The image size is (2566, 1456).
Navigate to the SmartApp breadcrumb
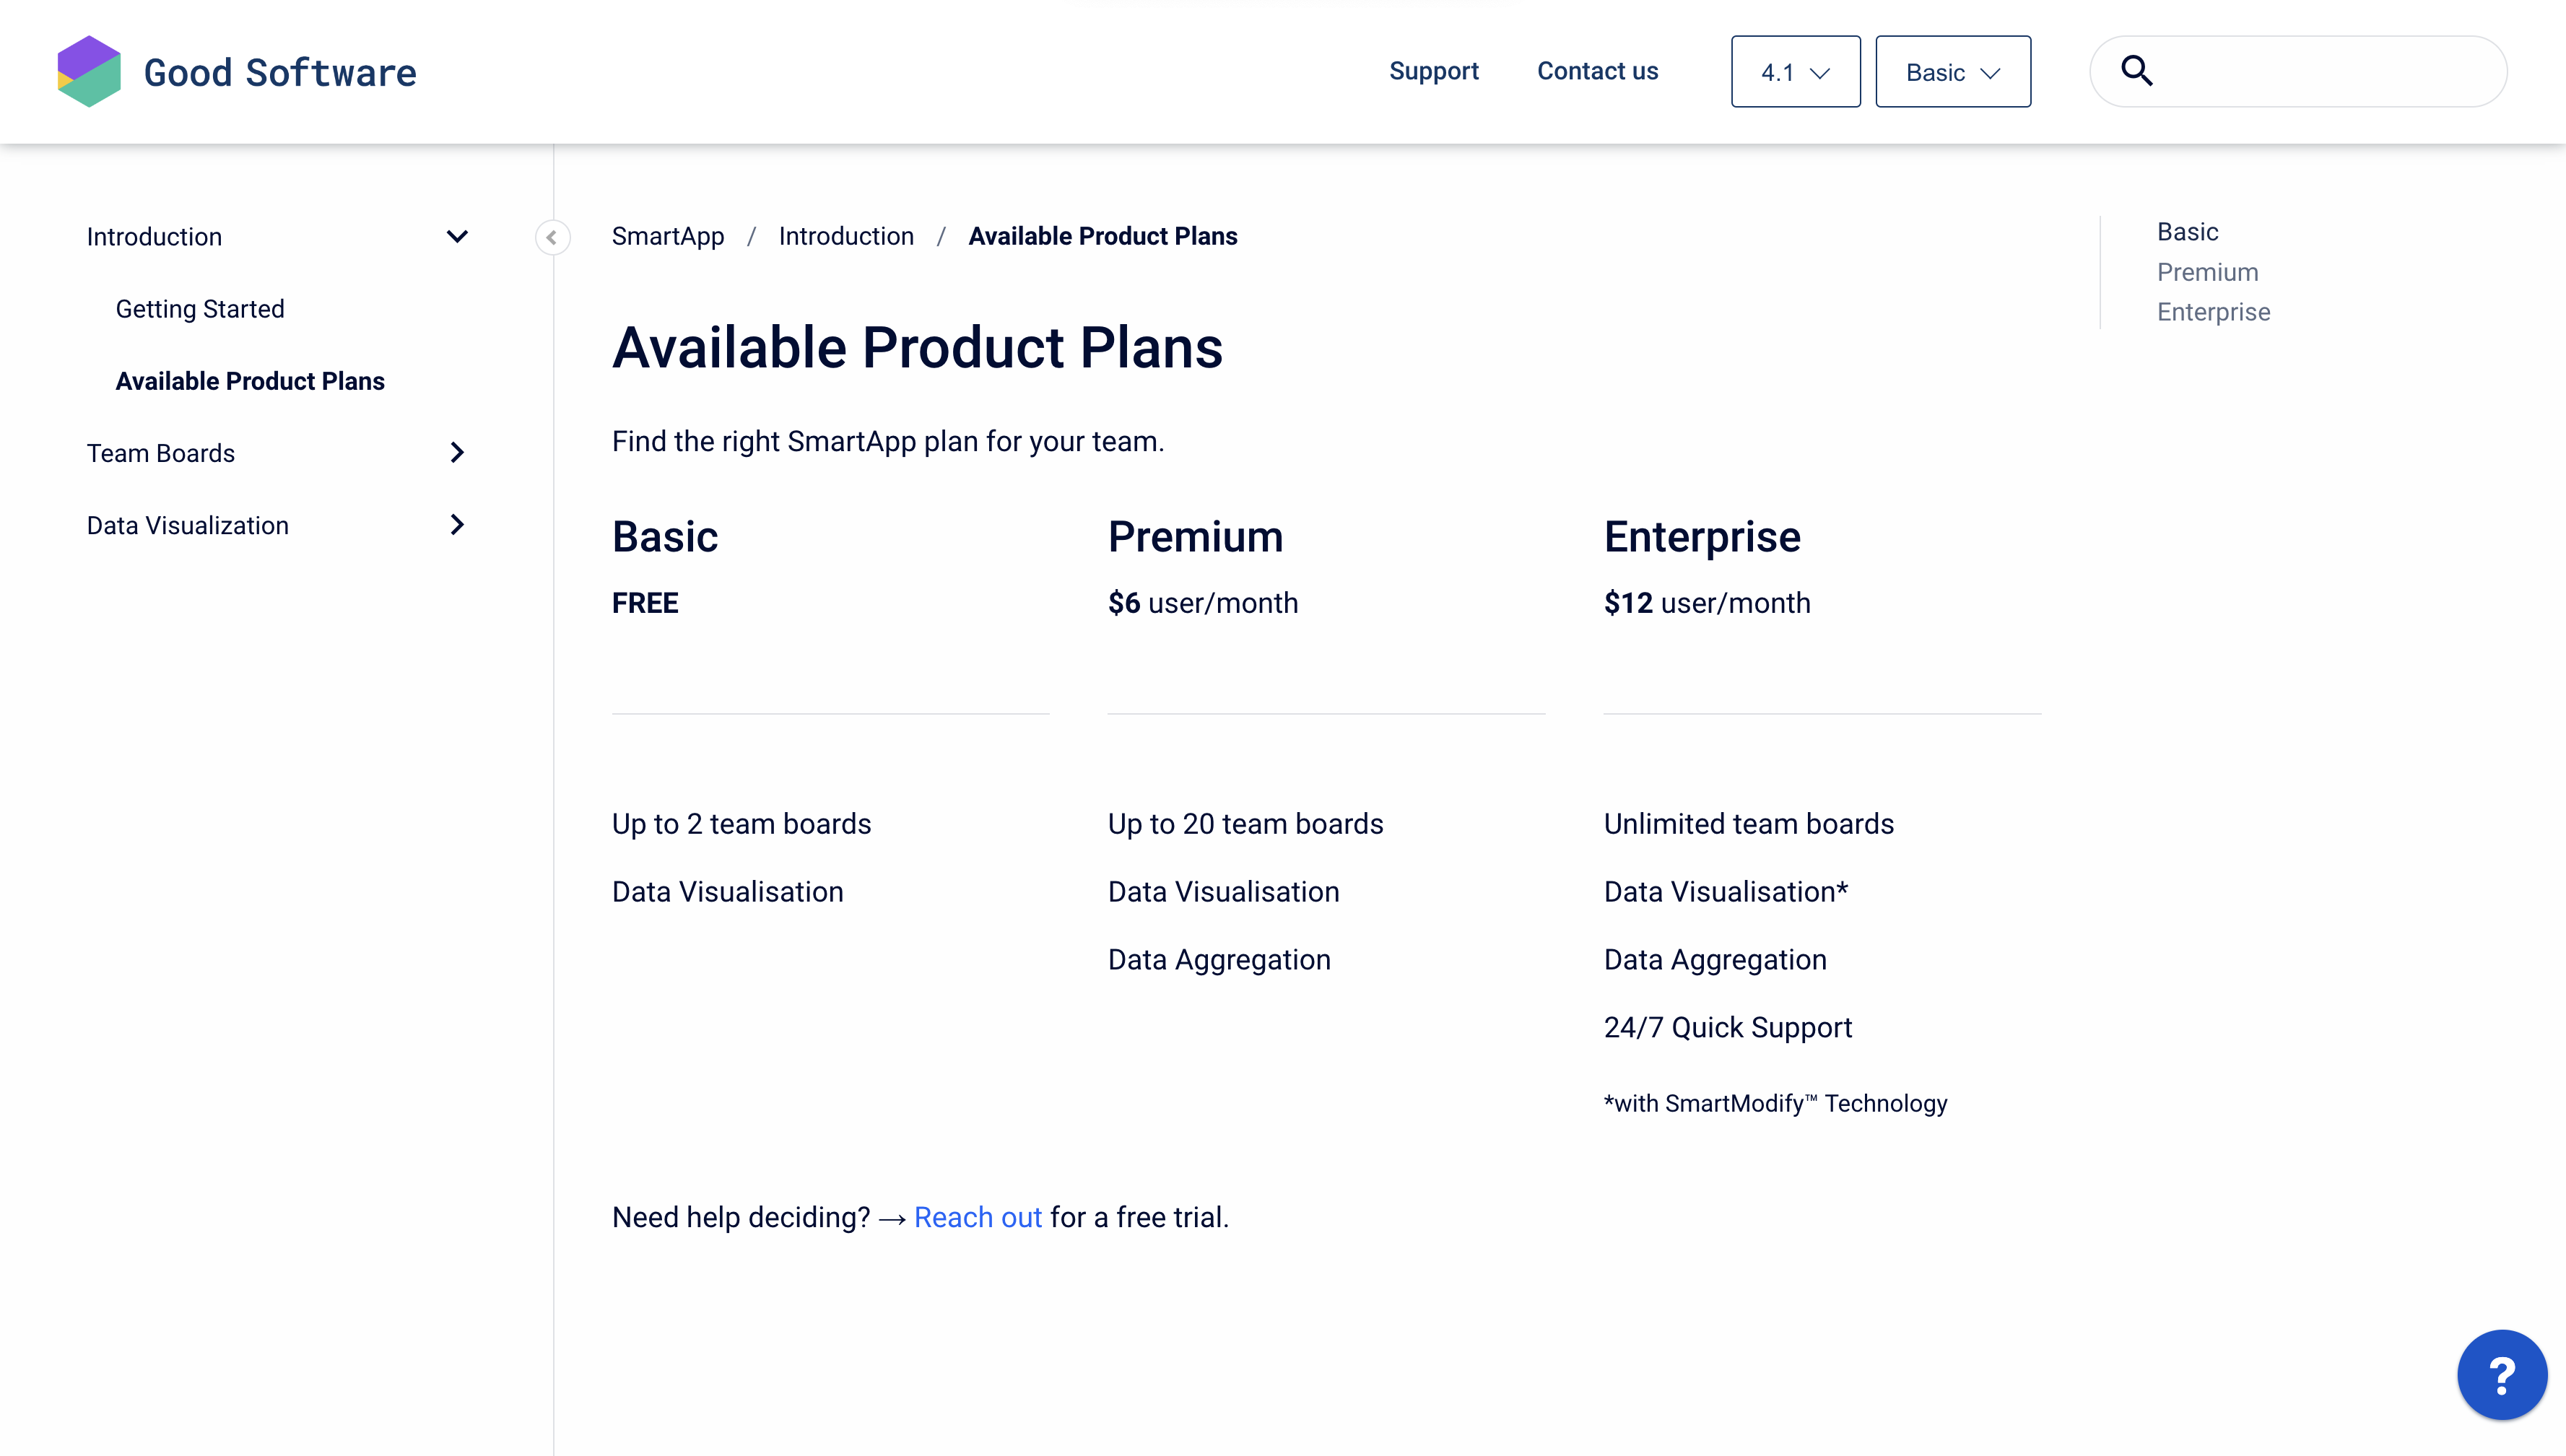(x=667, y=236)
